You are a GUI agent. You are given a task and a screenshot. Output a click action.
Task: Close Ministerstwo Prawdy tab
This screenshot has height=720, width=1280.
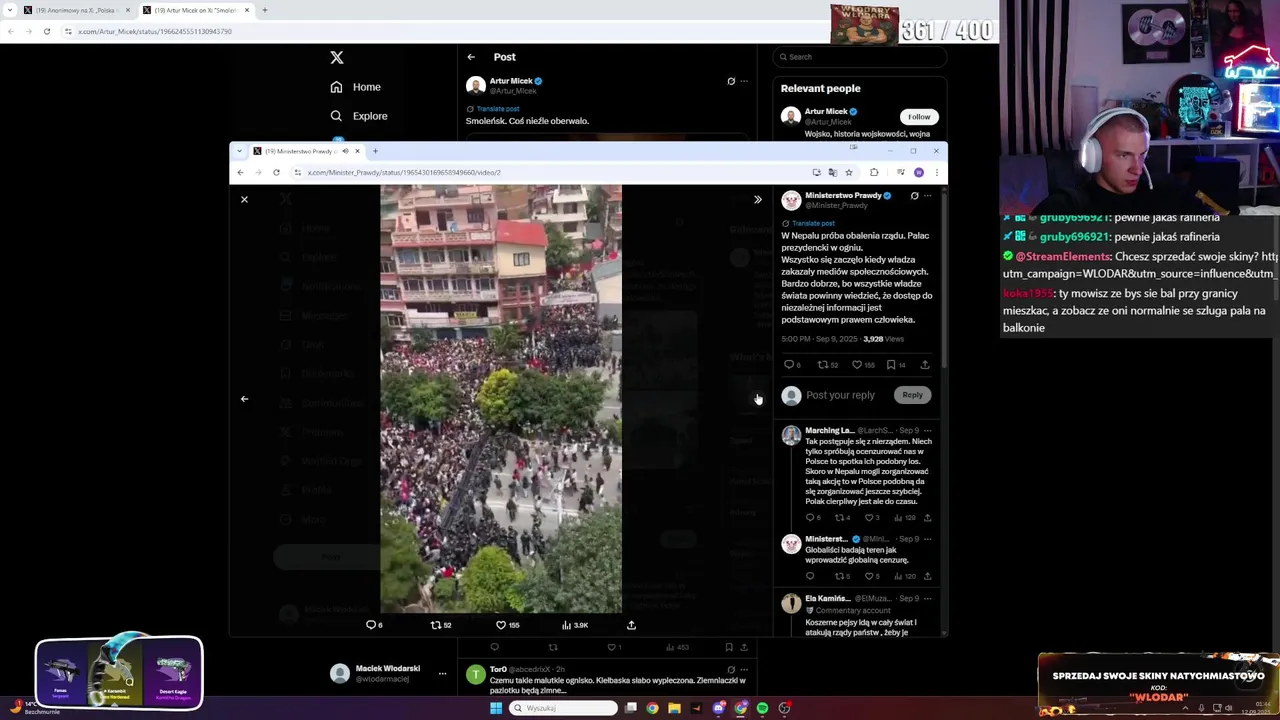point(357,151)
